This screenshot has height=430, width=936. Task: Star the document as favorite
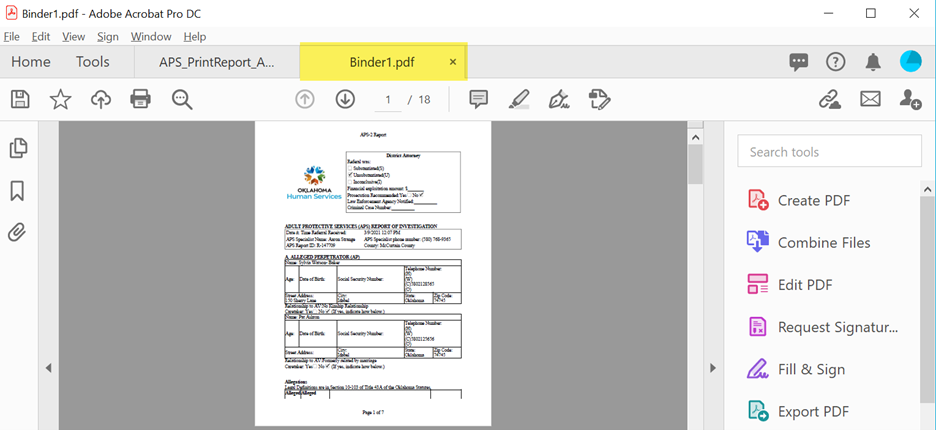60,99
